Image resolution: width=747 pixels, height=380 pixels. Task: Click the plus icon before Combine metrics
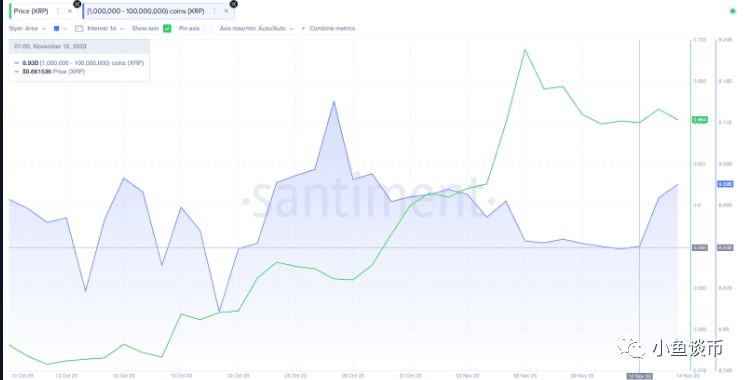pos(303,29)
